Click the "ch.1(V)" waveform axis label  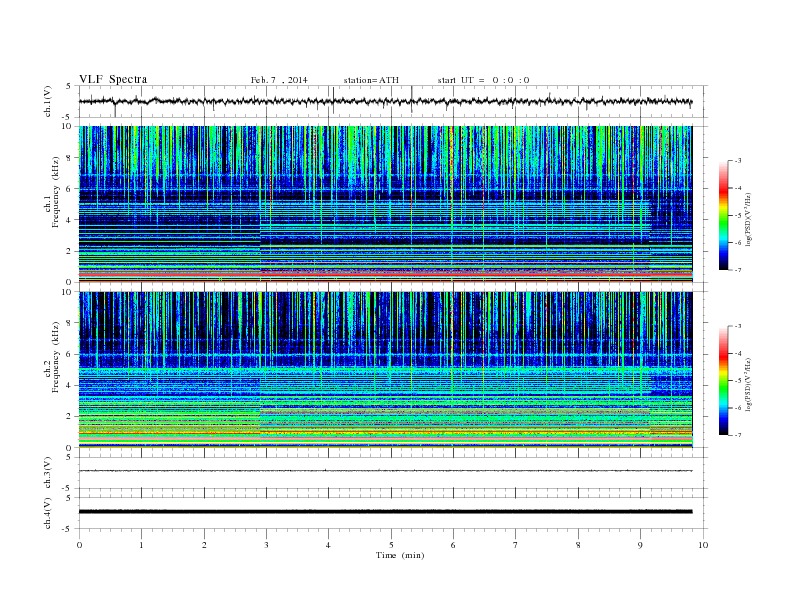click(x=48, y=101)
